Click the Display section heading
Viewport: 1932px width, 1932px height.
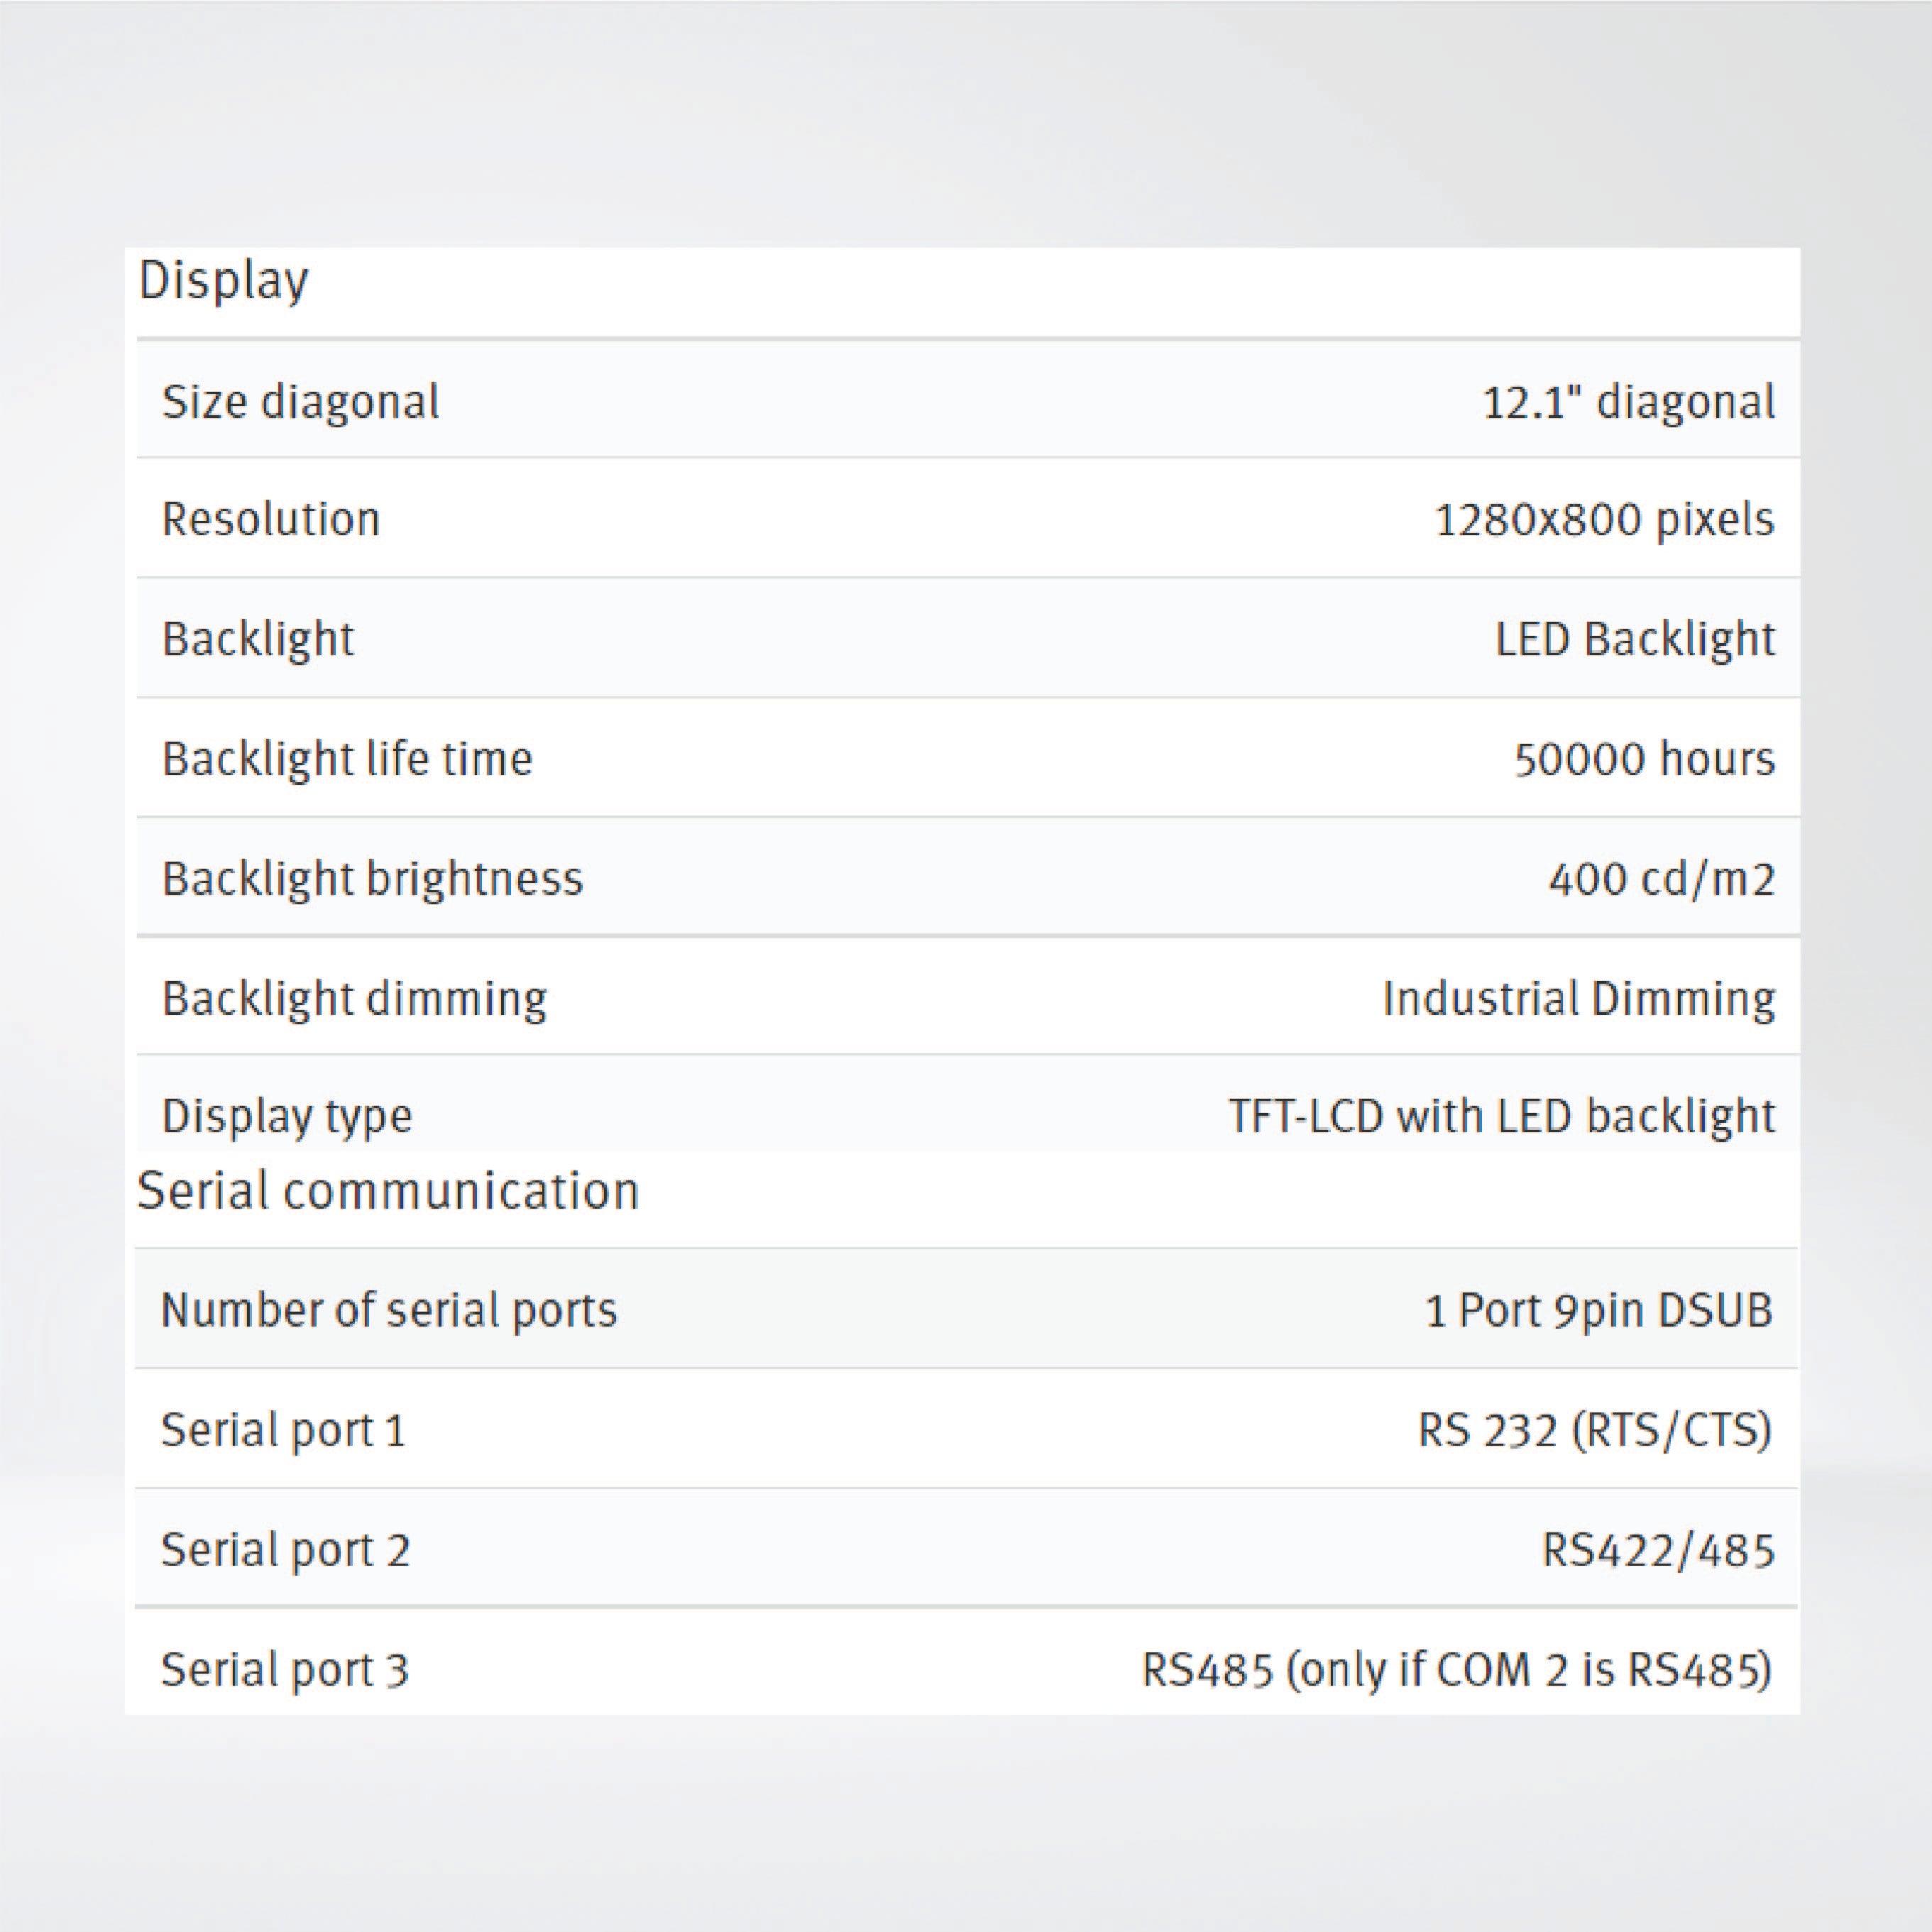pyautogui.click(x=223, y=281)
